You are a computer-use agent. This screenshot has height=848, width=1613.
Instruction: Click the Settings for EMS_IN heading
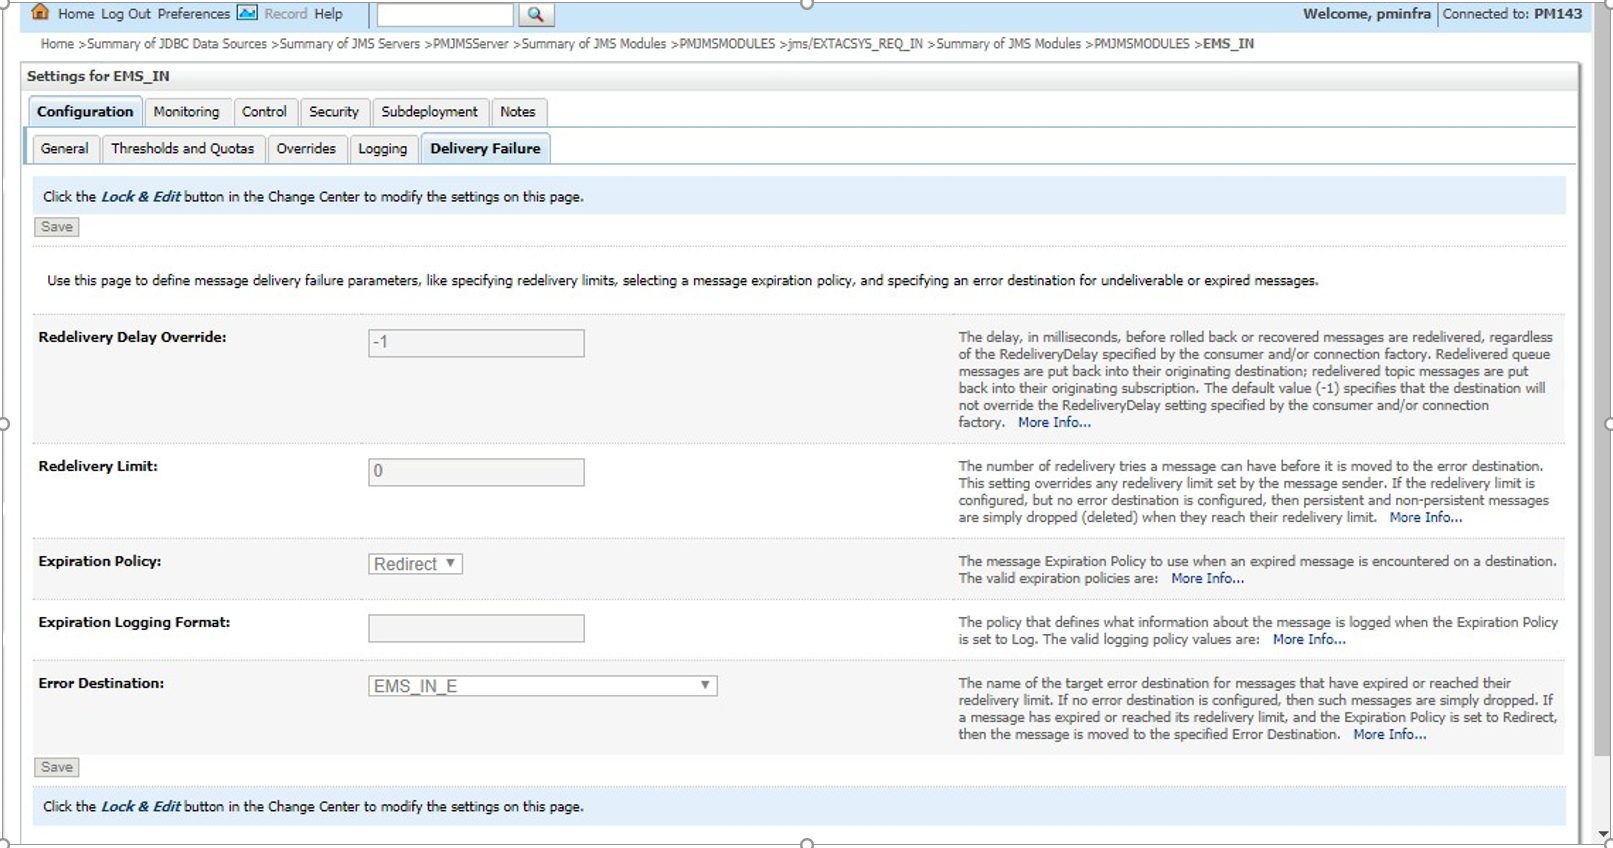(x=98, y=76)
